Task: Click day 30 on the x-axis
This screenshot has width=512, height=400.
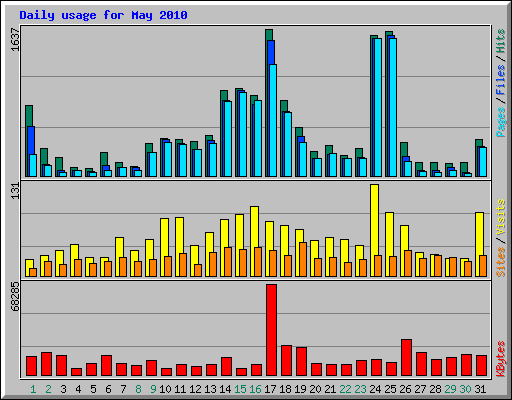Action: (x=465, y=389)
